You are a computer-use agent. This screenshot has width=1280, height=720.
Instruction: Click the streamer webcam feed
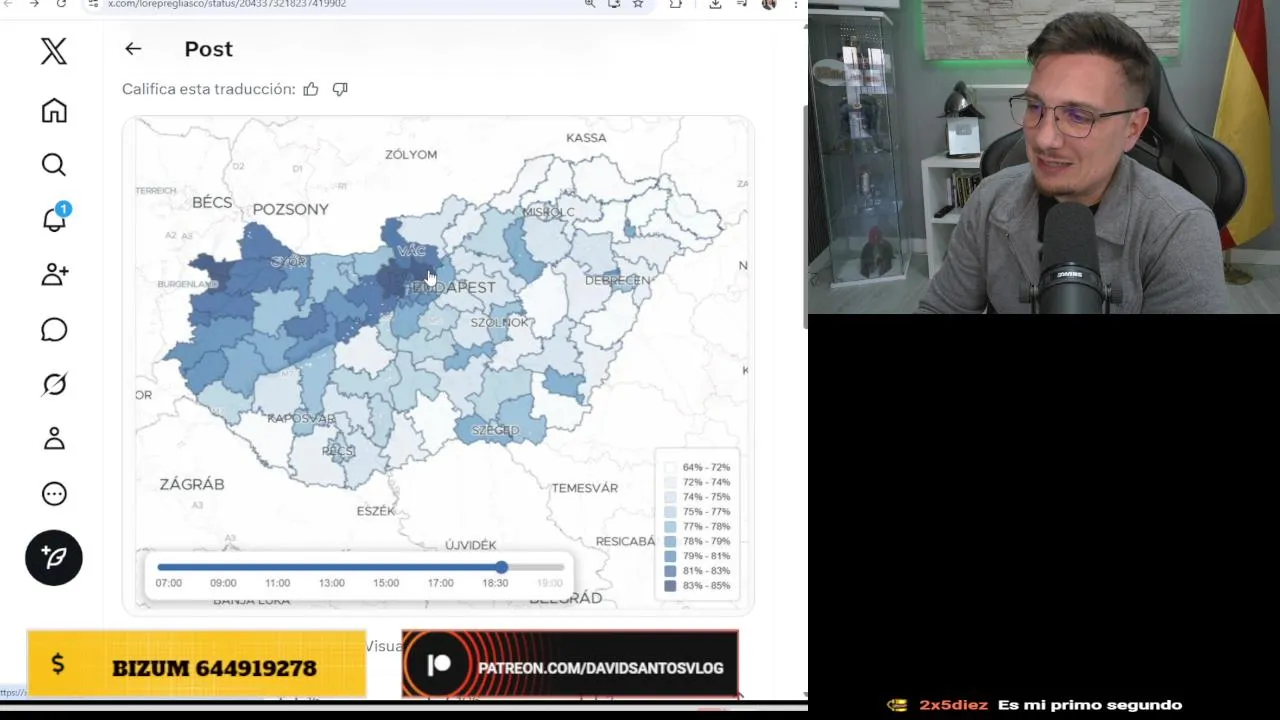click(x=1044, y=157)
